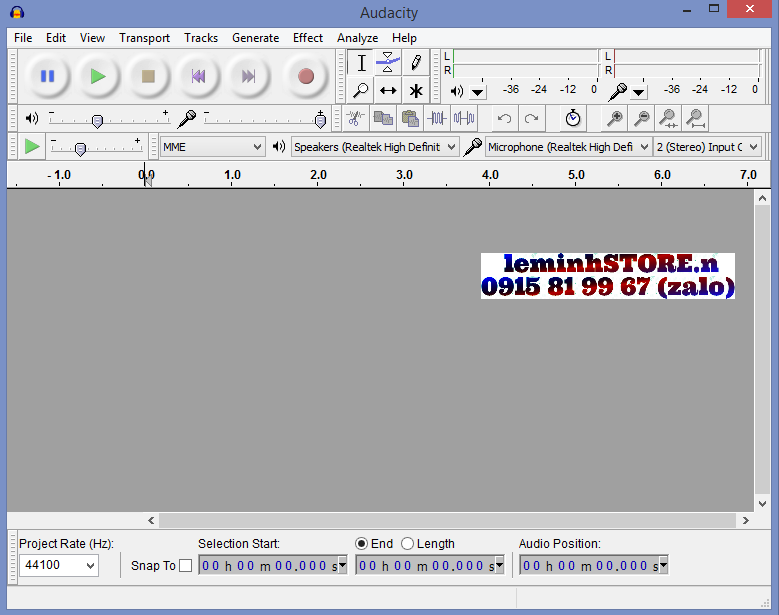
Task: Click the Paste clipboard icon
Action: coord(410,118)
